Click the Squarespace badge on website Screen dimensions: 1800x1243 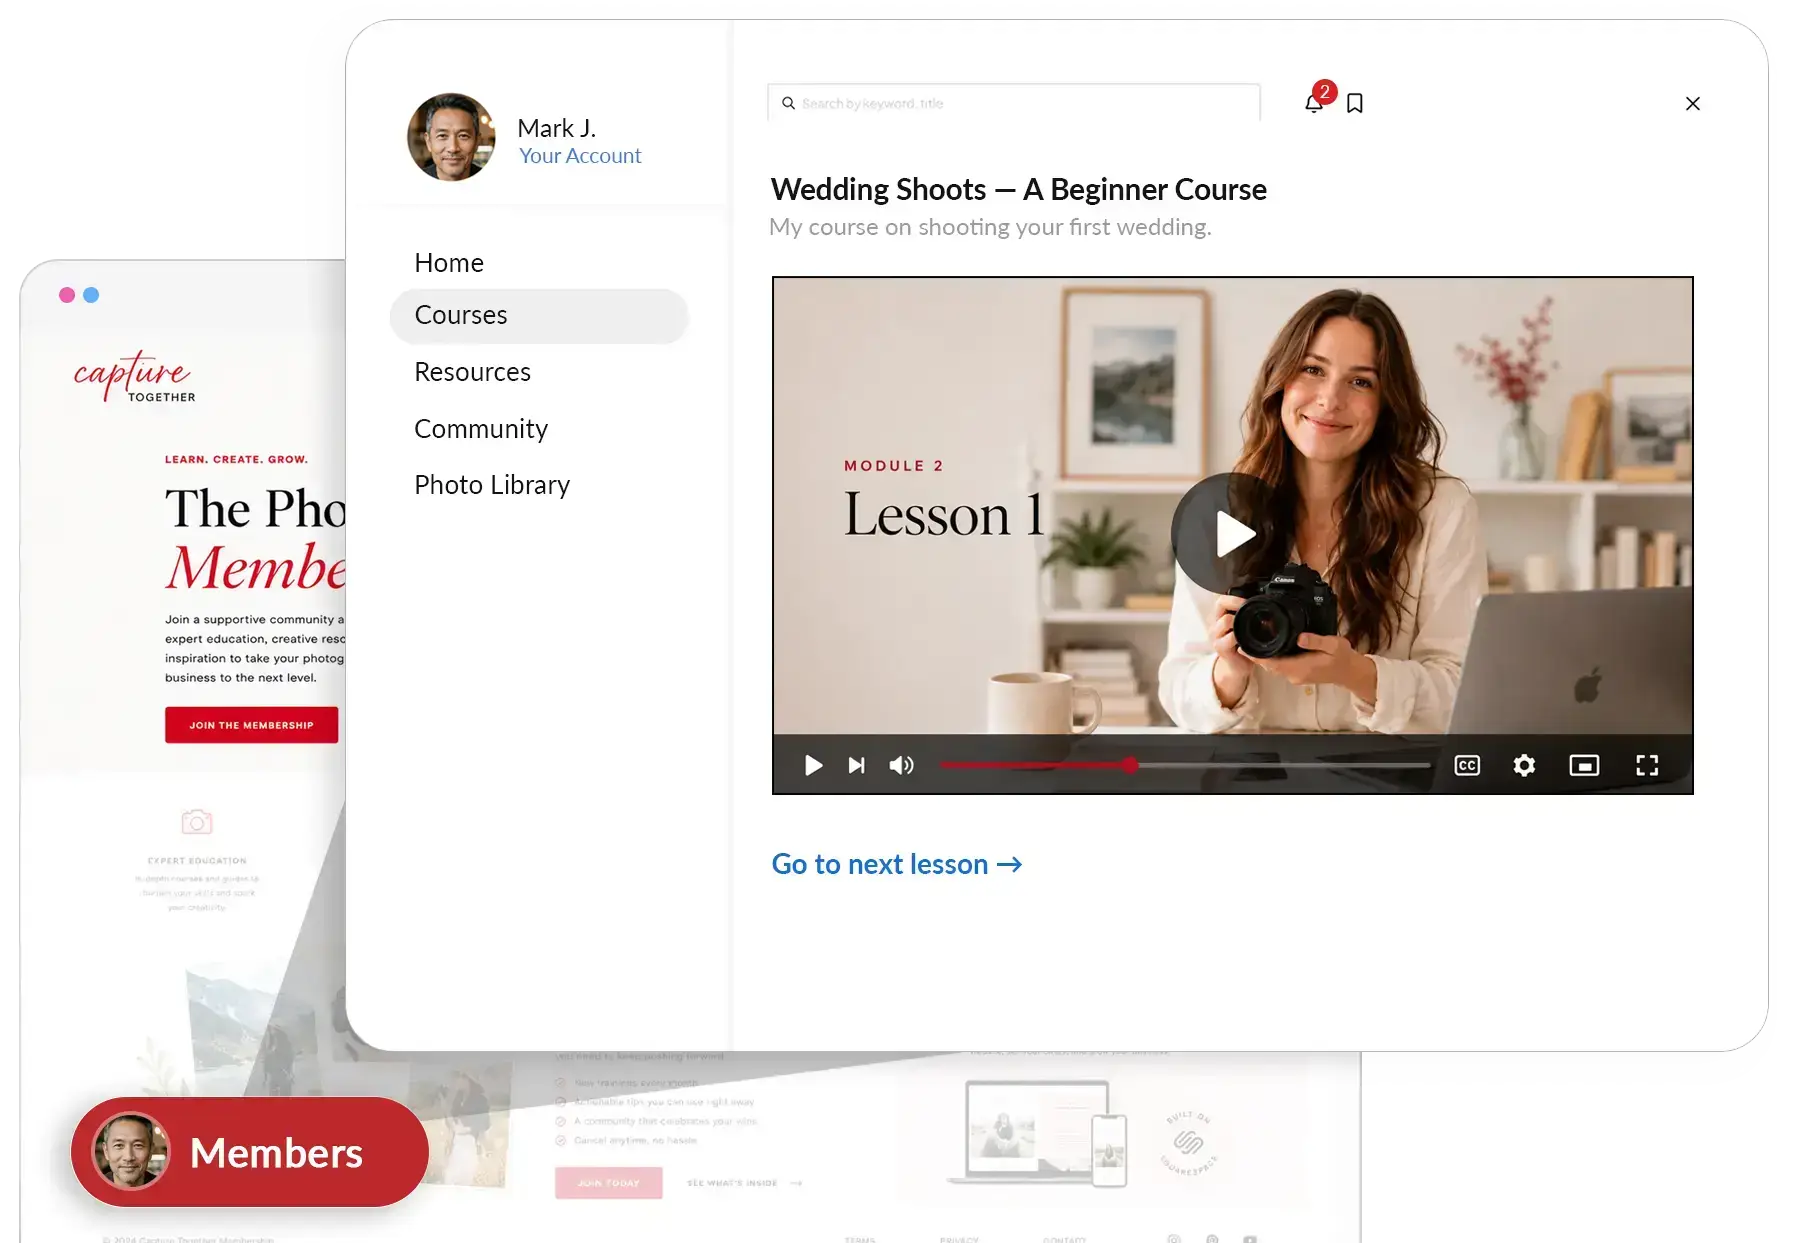click(1188, 1143)
